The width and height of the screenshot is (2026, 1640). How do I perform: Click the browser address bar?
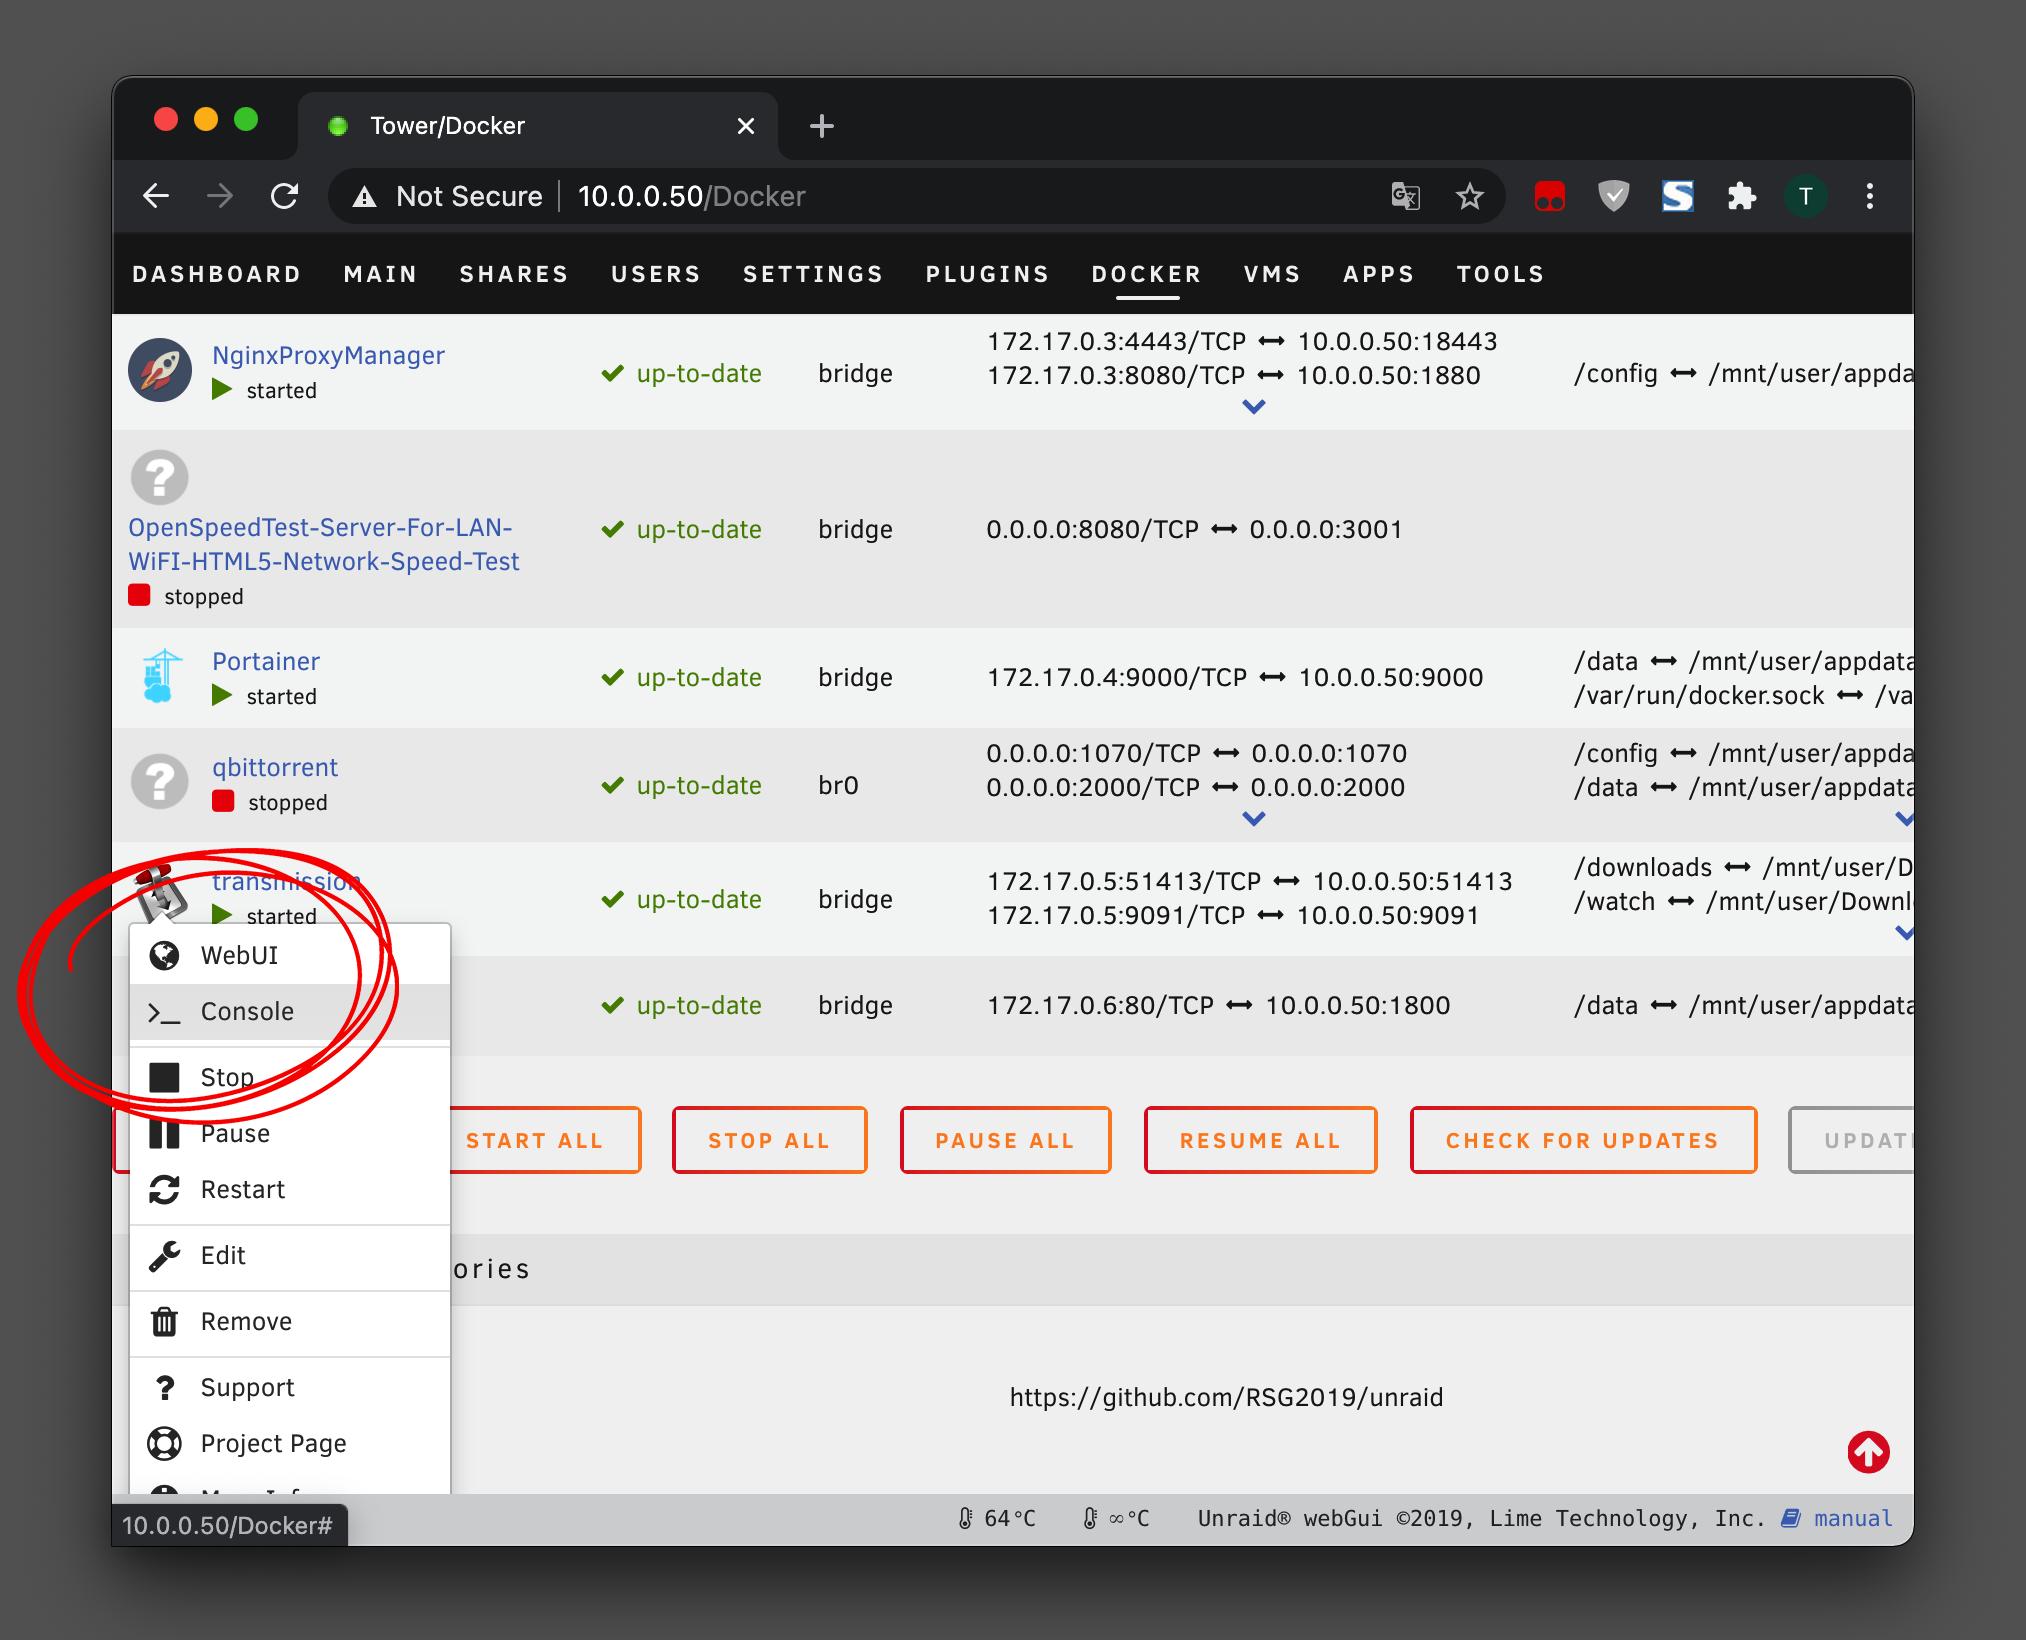[900, 197]
